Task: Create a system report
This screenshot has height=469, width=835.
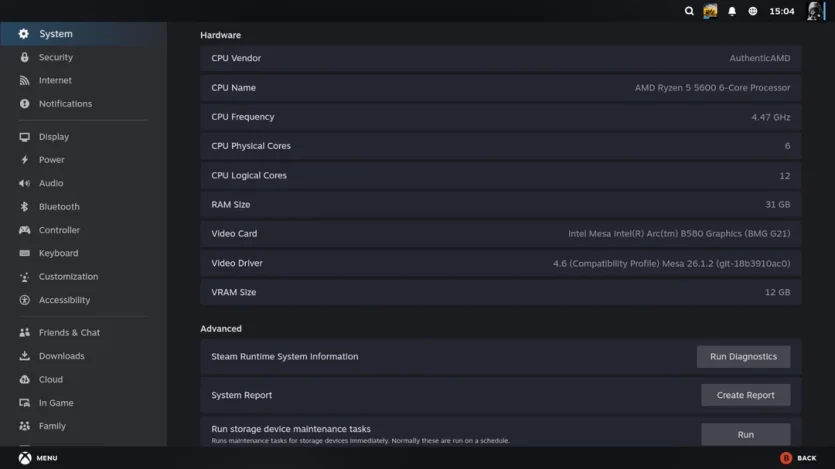Action: 746,395
